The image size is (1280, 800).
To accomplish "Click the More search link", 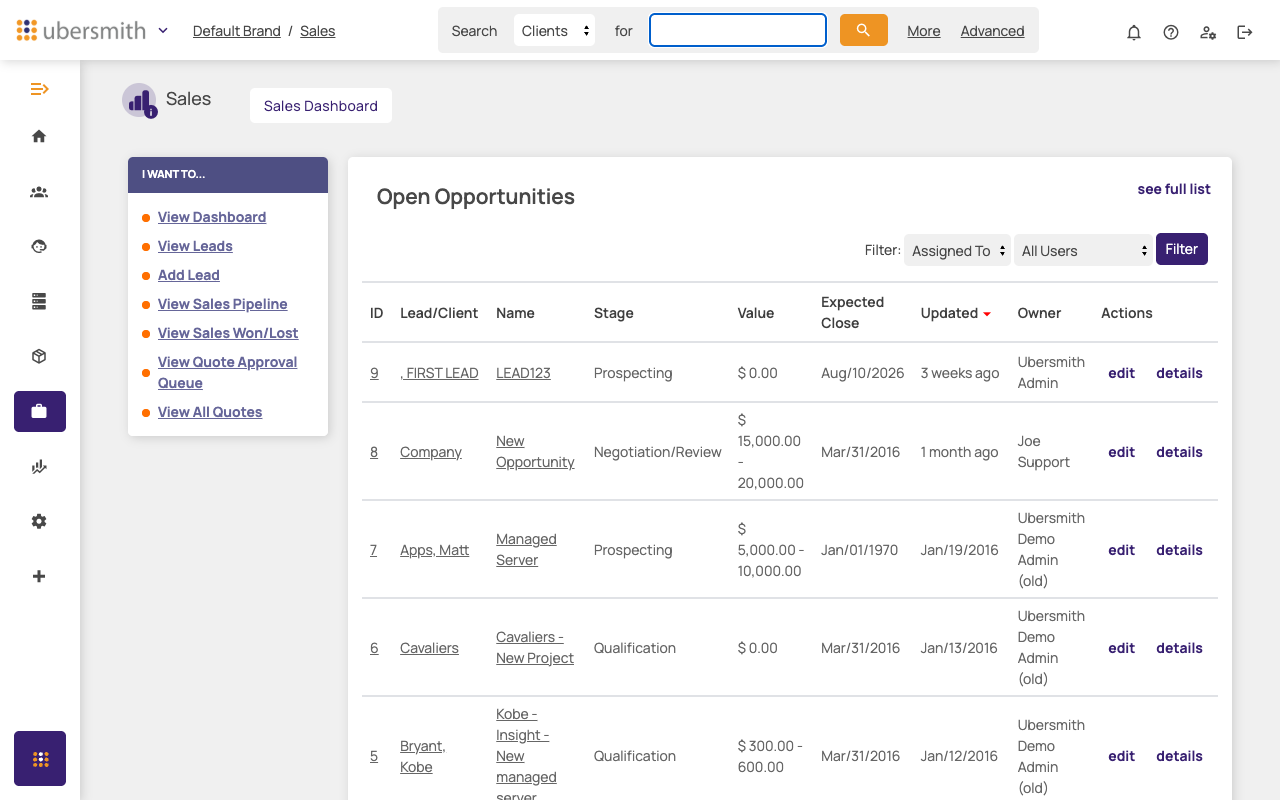I will 924,31.
